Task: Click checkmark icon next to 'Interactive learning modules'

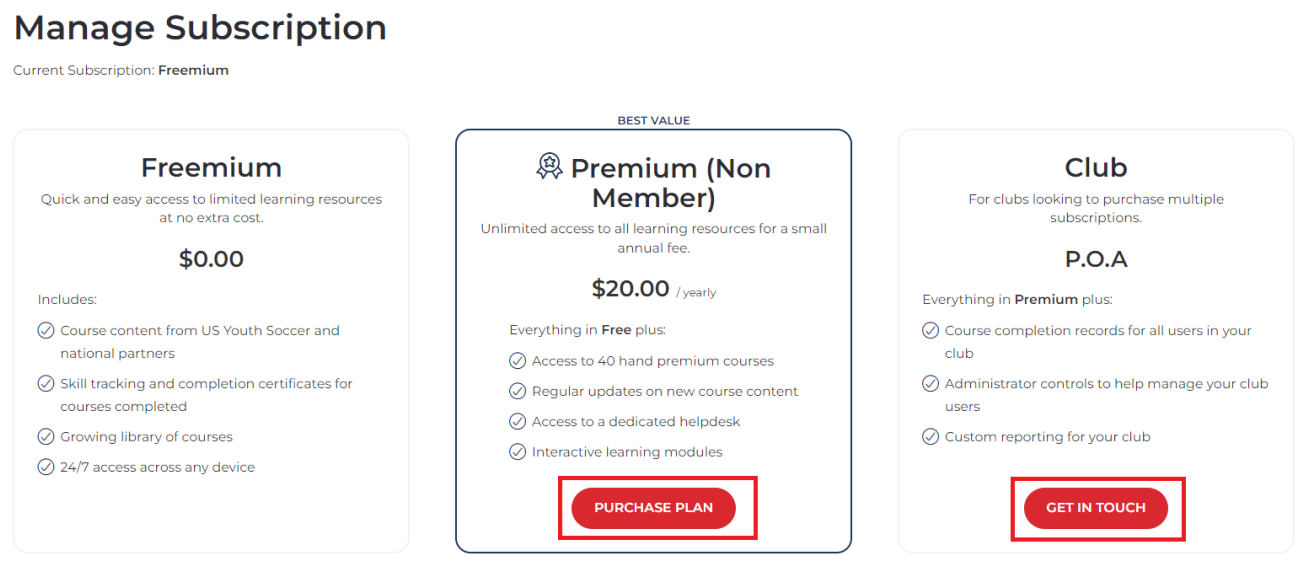Action: [517, 452]
